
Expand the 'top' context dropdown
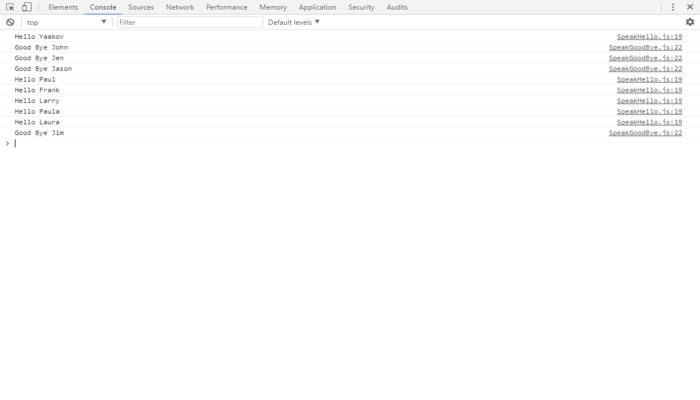tap(65, 22)
